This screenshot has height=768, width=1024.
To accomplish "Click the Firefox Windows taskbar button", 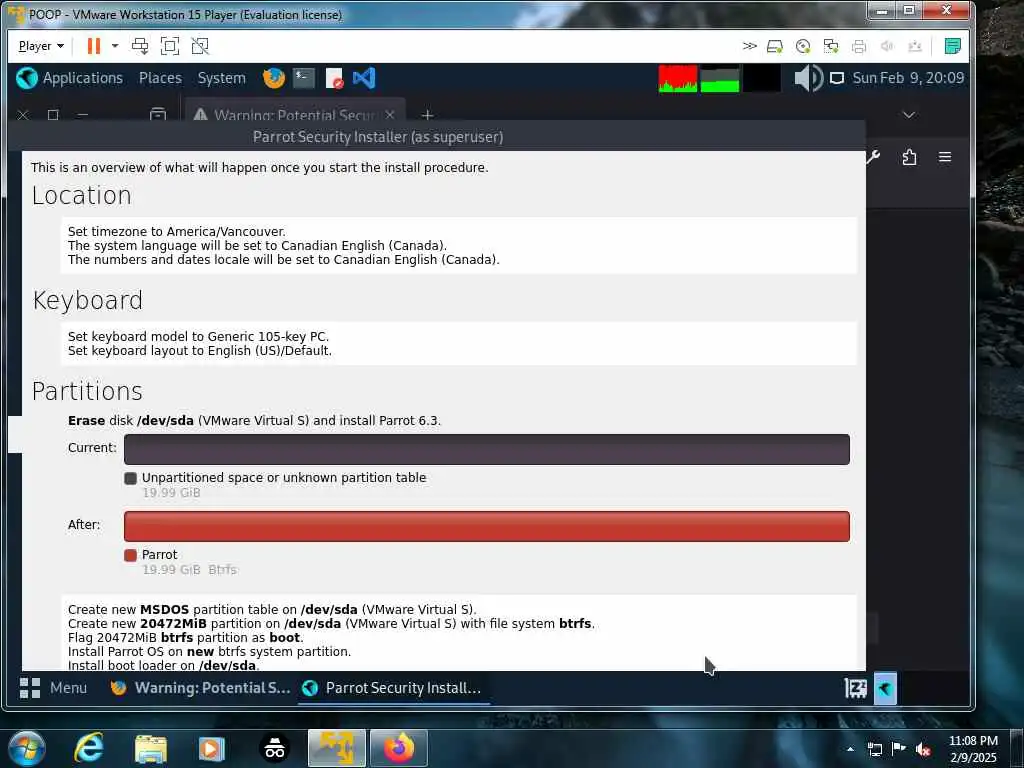I will click(399, 748).
